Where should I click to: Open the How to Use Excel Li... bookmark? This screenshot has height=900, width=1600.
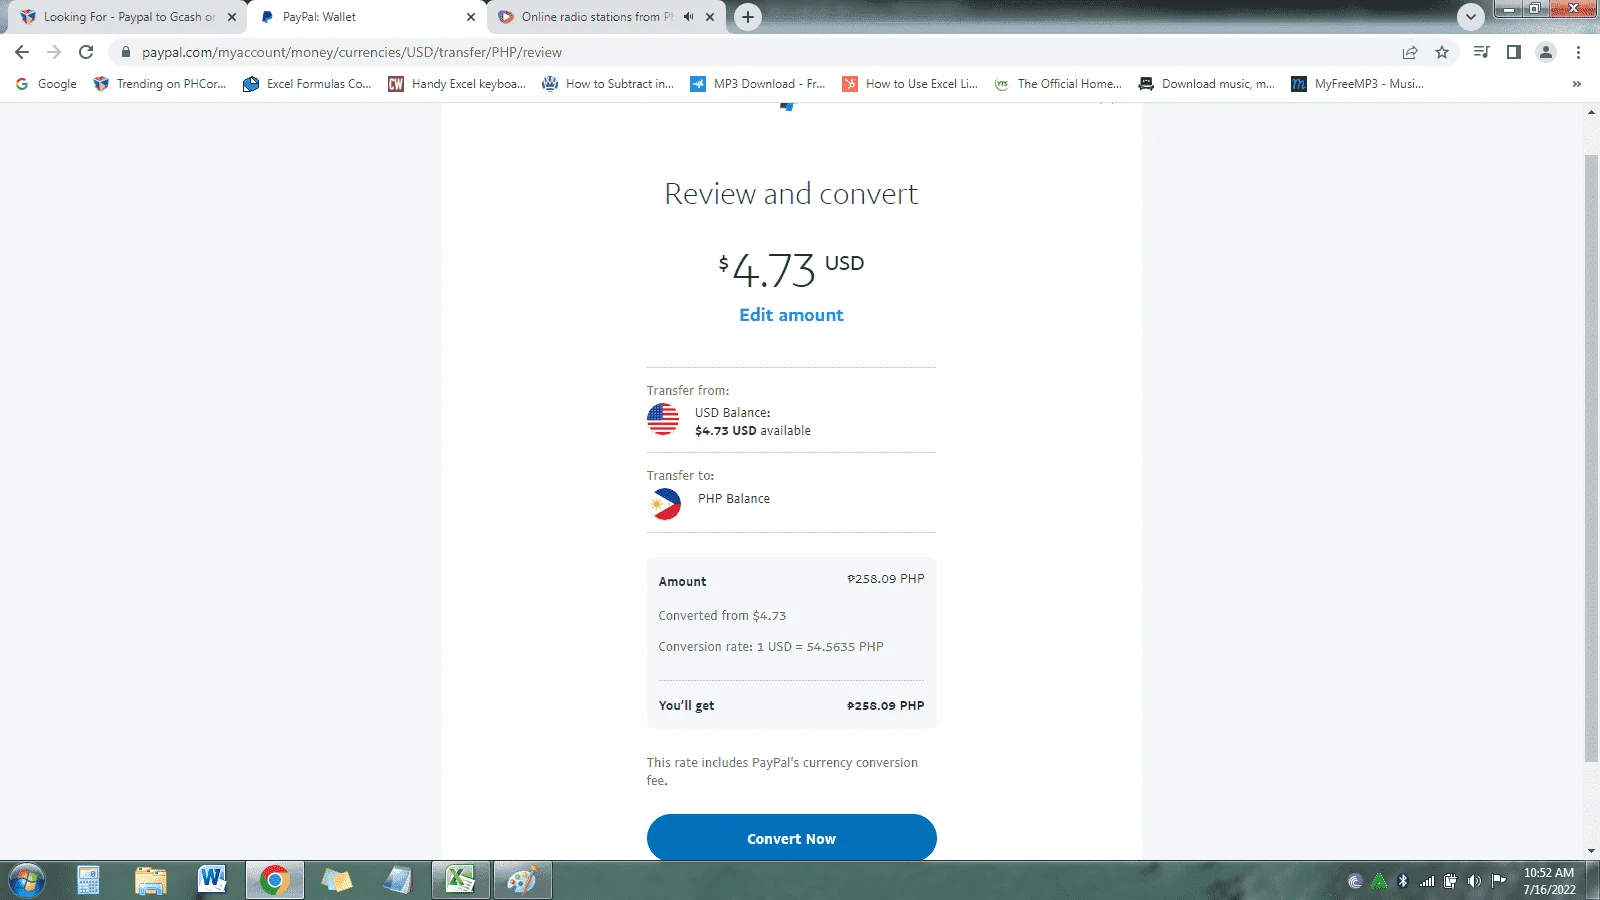click(910, 84)
